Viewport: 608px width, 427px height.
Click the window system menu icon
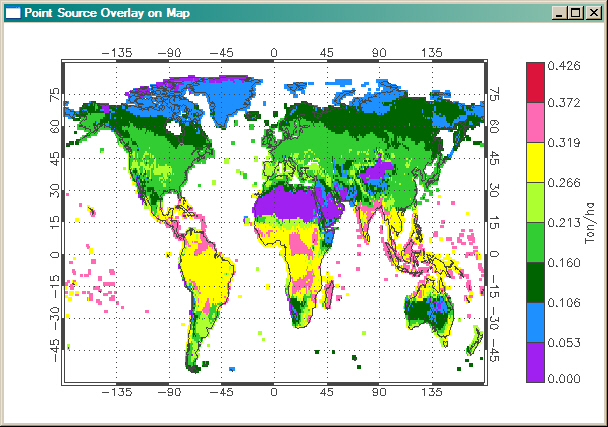click(x=14, y=14)
